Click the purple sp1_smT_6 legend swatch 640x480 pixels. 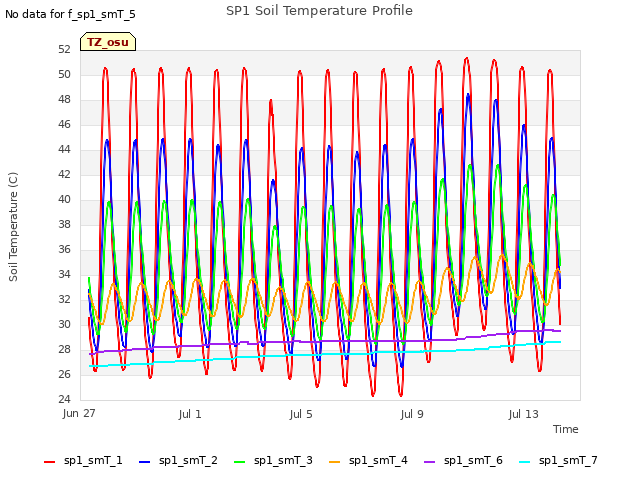429,462
